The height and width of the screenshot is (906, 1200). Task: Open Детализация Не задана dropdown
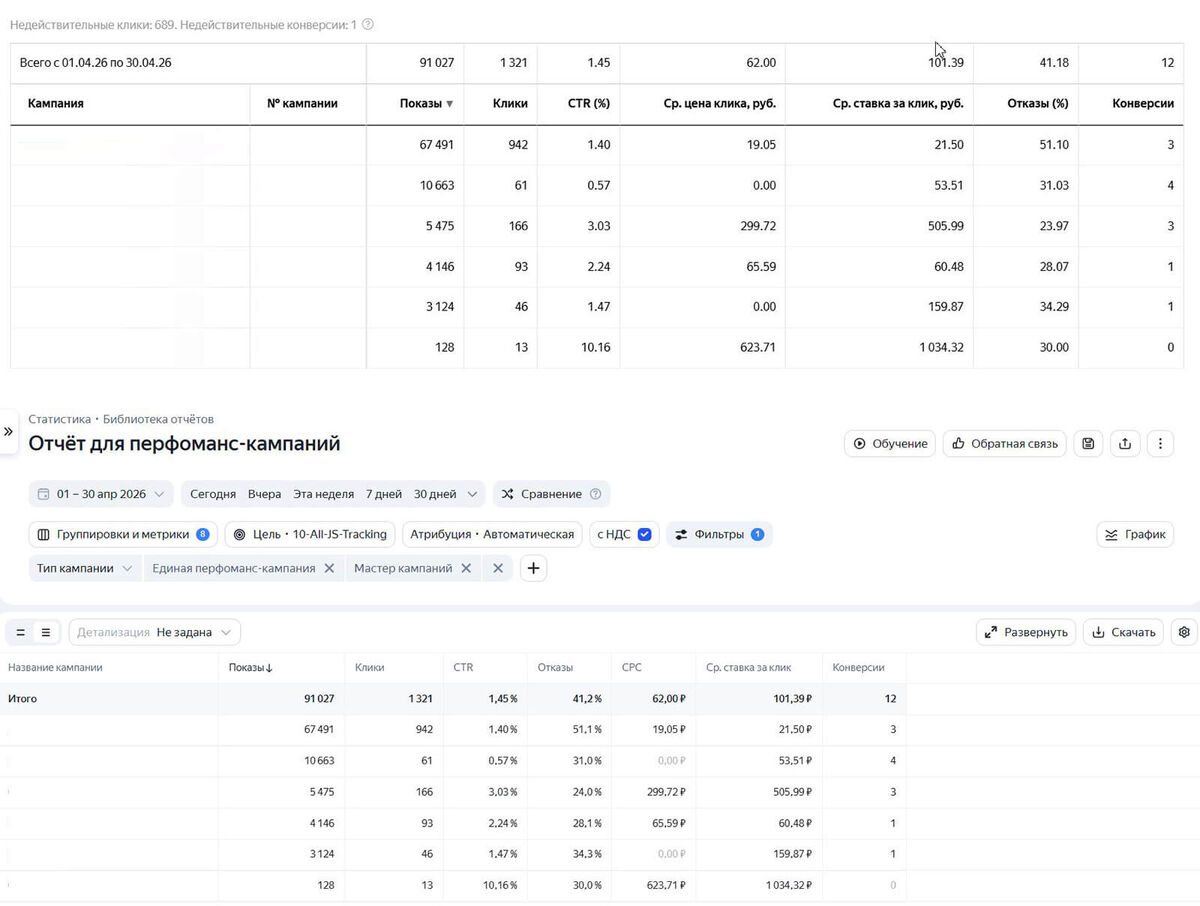coord(155,632)
